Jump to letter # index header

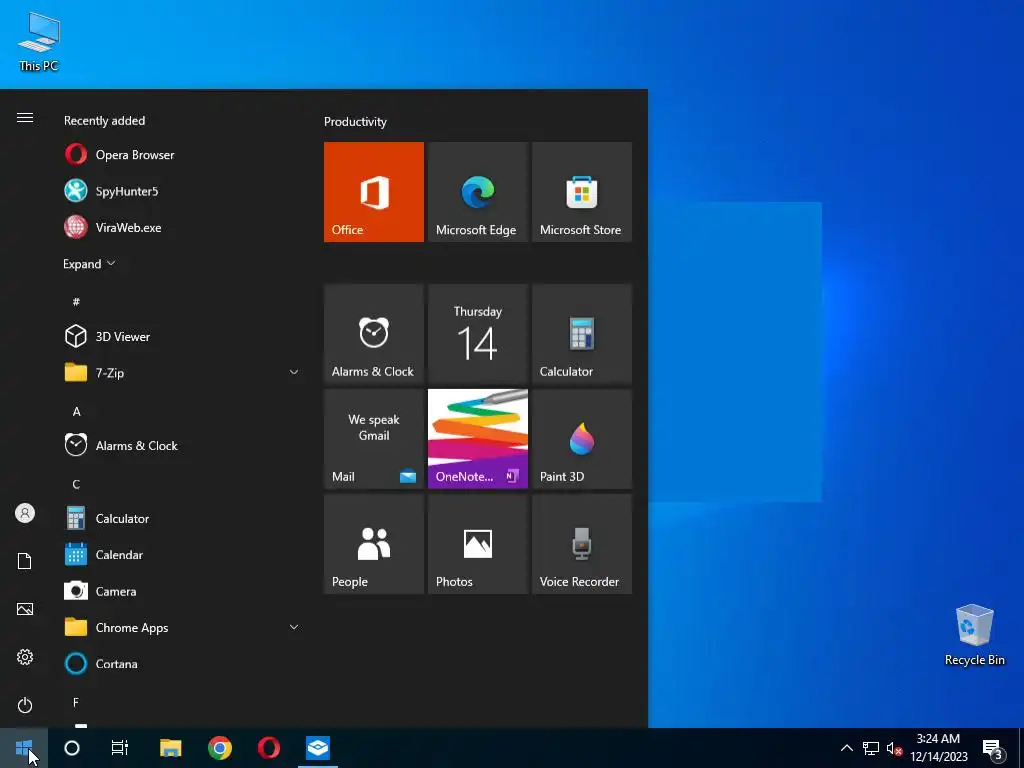(x=76, y=301)
